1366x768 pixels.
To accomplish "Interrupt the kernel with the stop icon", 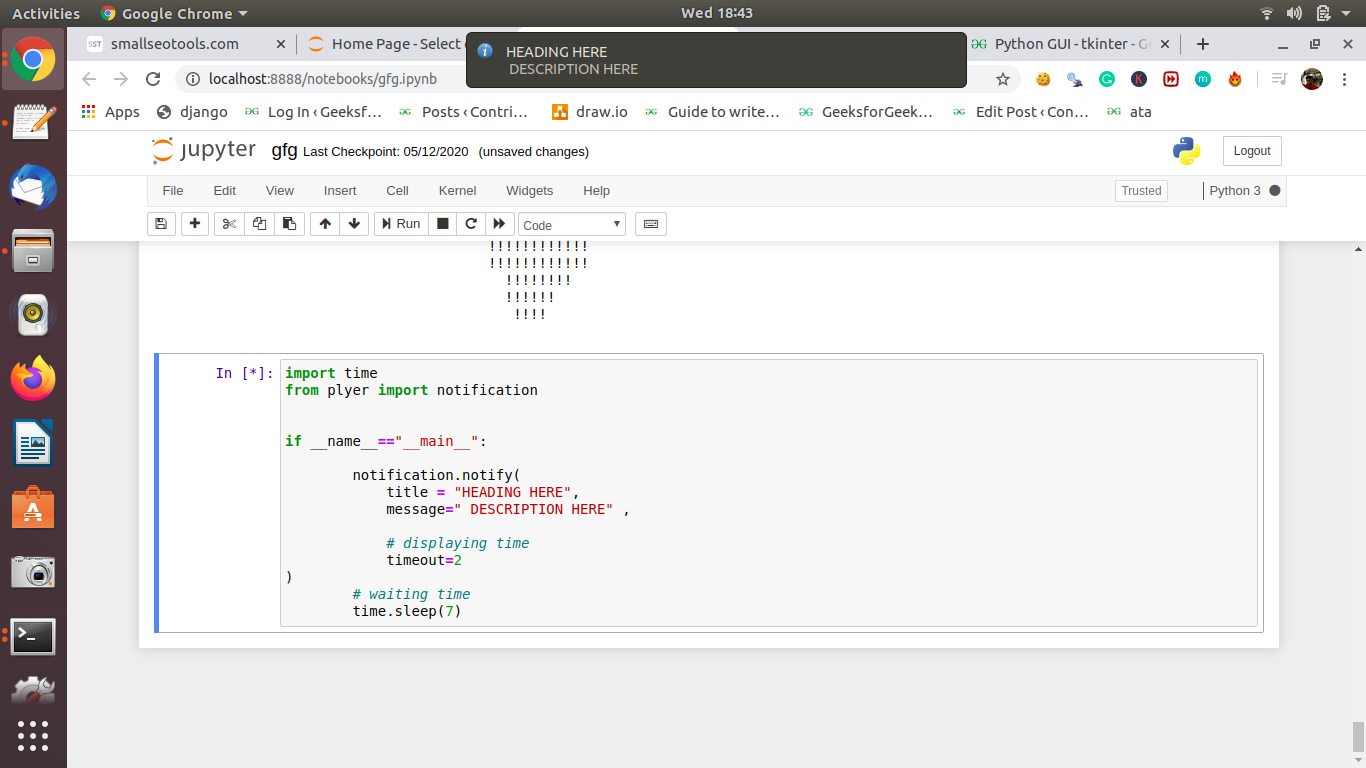I will 443,224.
